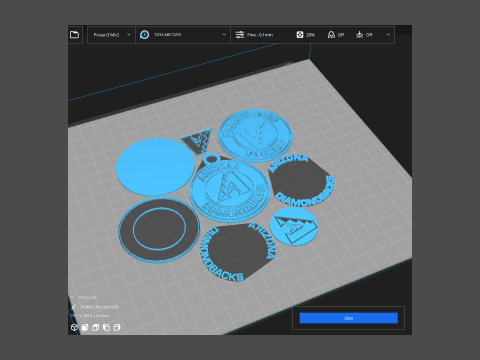Switch to the 3D view cube icon
480x360 pixels.
coord(74,328)
